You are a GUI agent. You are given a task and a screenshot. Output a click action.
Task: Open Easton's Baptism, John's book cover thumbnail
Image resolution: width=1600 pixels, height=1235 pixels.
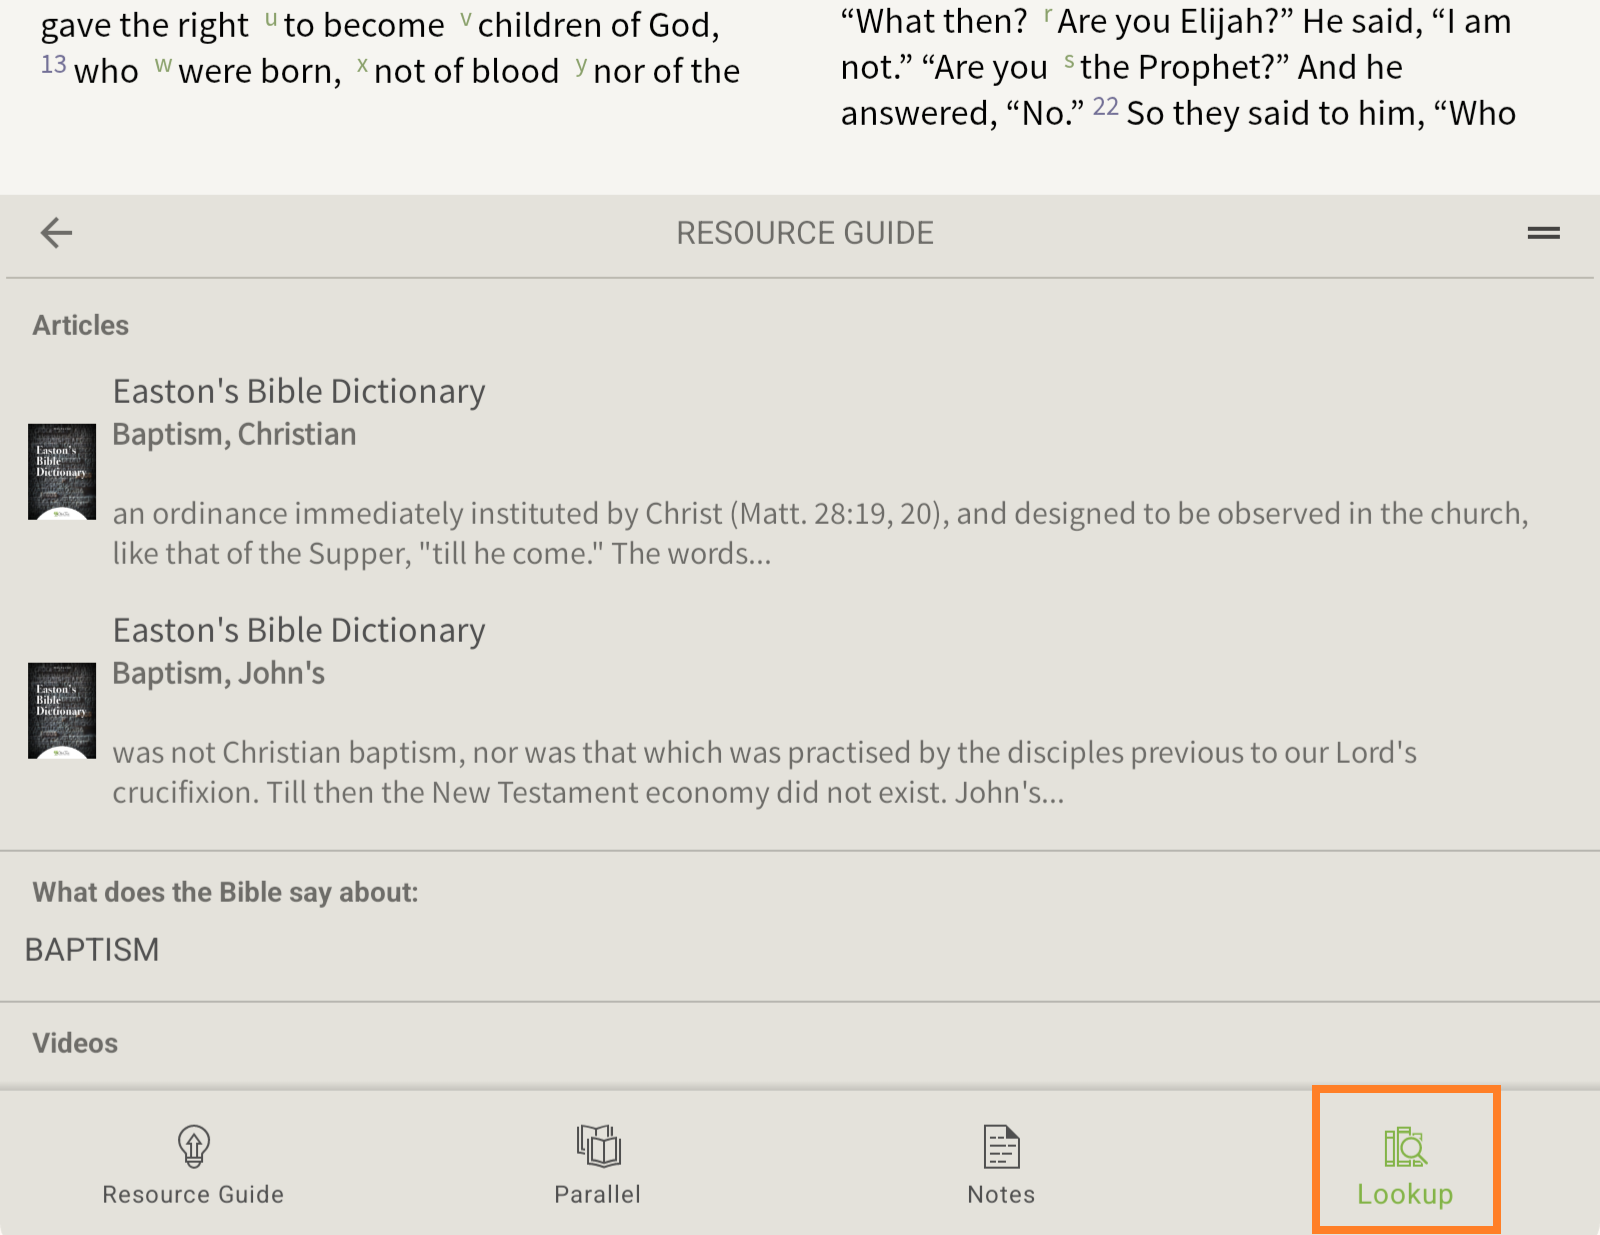[x=62, y=711]
